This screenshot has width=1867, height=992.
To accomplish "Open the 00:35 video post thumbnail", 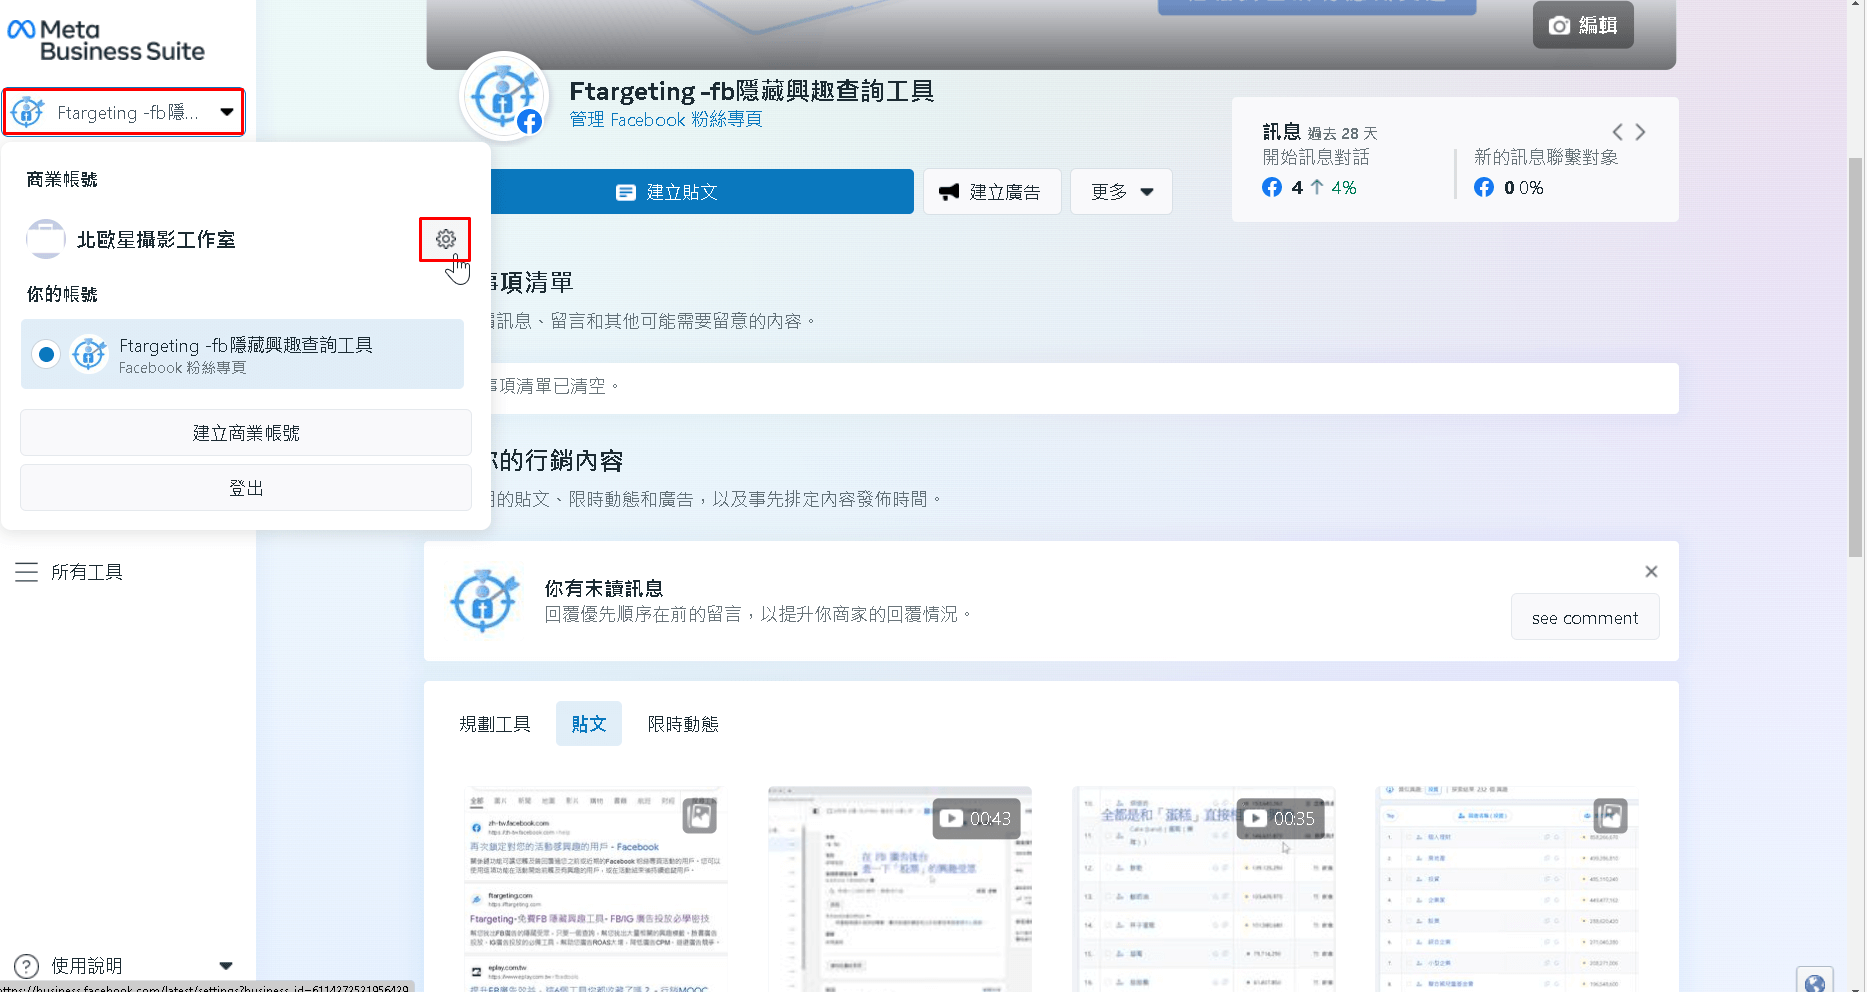I will tap(1204, 889).
